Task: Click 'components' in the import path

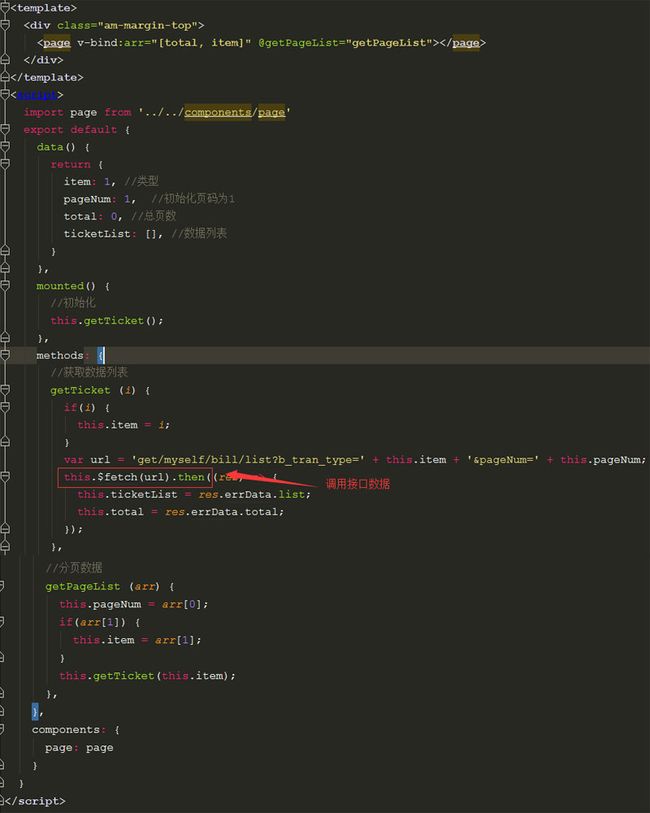Action: click(218, 112)
